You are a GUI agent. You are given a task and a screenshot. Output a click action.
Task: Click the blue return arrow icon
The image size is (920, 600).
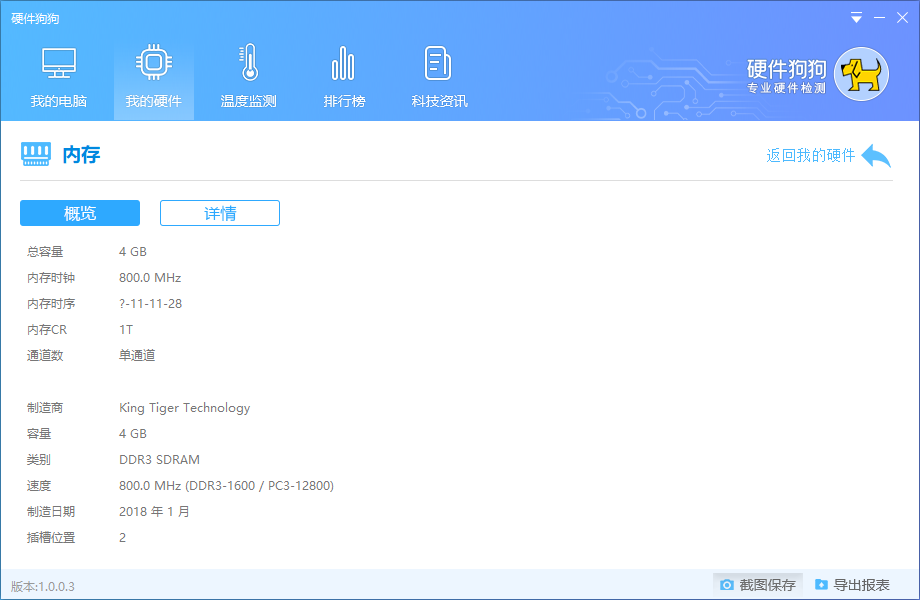[877, 155]
